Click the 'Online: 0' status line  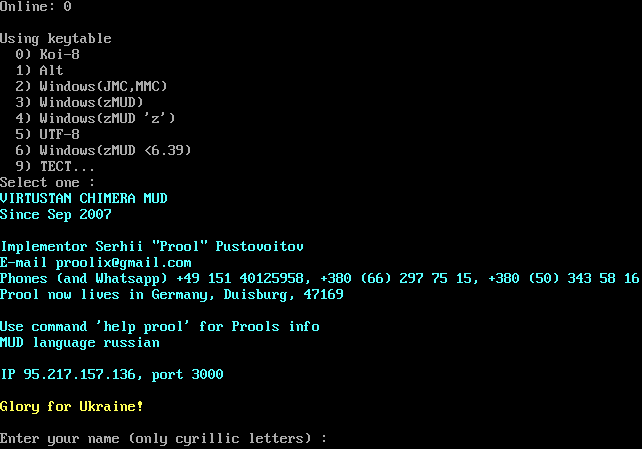click(x=35, y=7)
